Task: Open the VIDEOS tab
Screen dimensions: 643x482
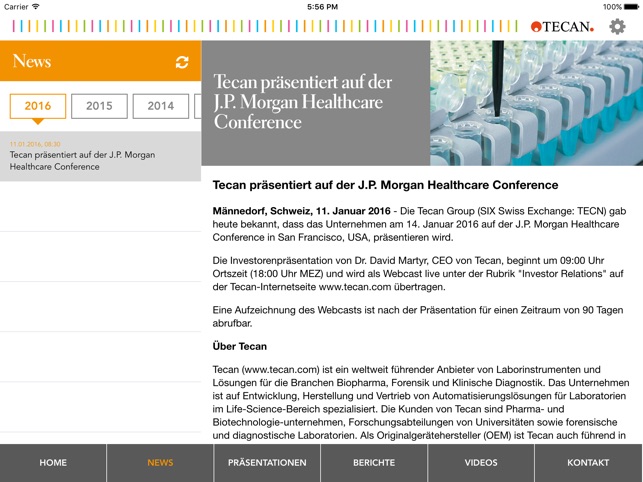Action: [481, 463]
